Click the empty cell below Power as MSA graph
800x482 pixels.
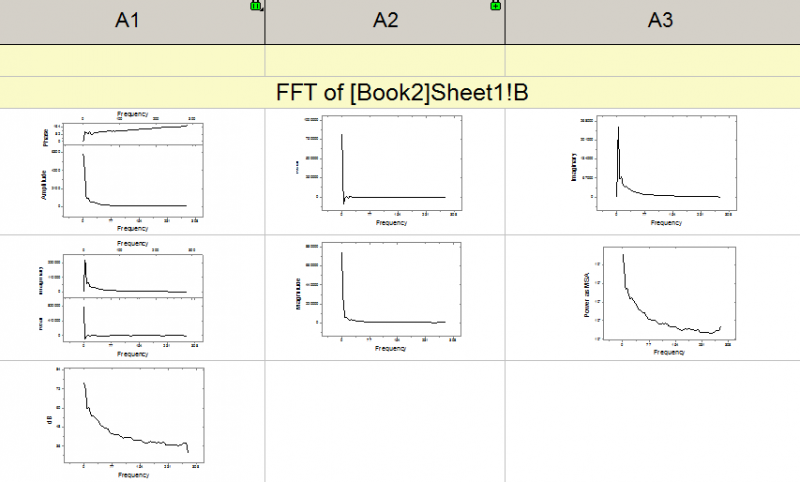(652, 421)
